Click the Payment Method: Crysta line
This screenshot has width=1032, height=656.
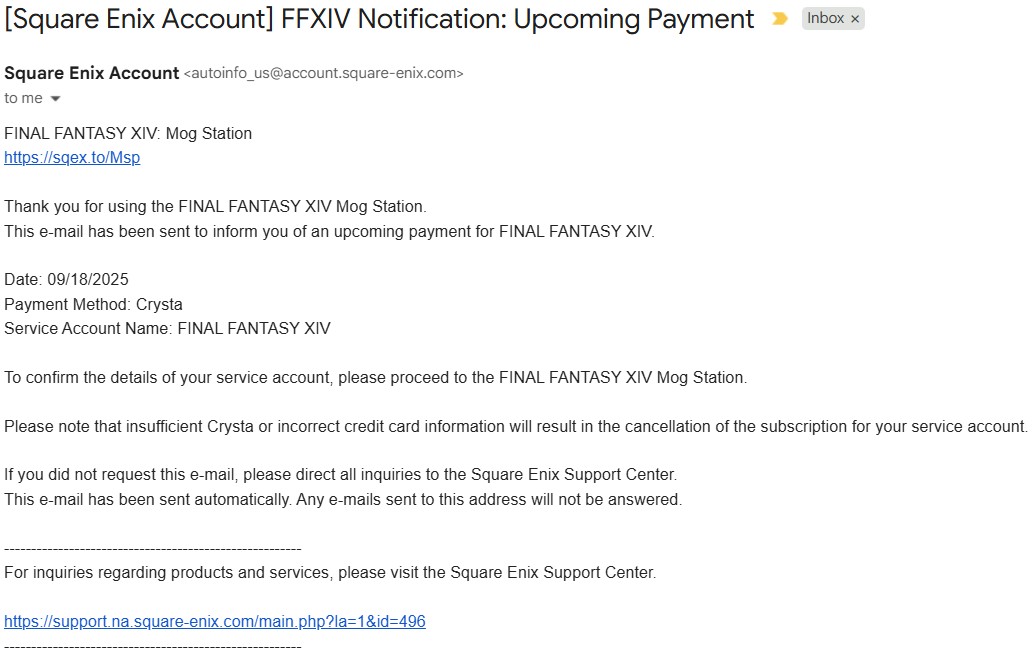click(x=93, y=304)
